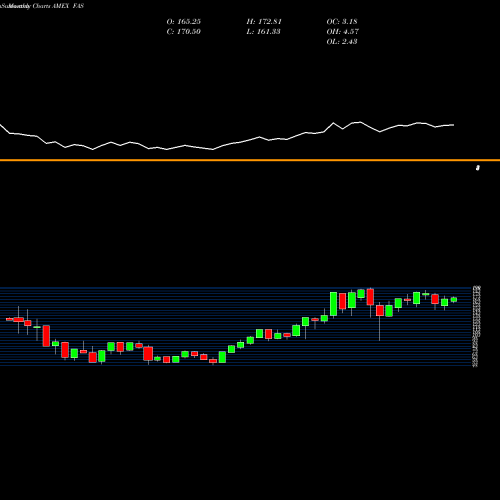
Task: Click the 'OL: 2.43' reading
Action: click(x=342, y=42)
